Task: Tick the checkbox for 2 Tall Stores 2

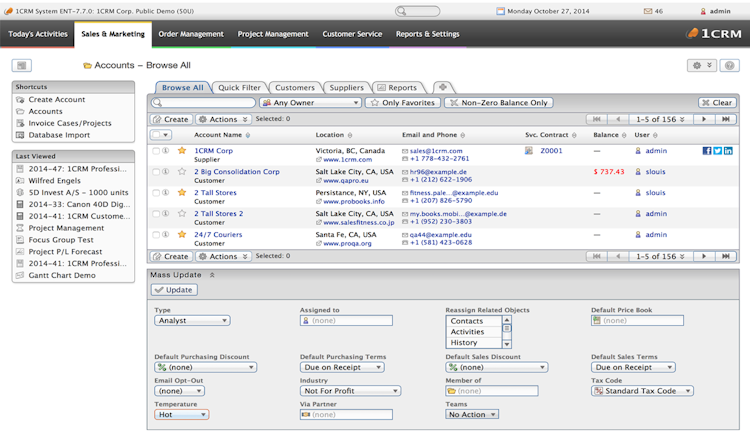Action: point(156,214)
